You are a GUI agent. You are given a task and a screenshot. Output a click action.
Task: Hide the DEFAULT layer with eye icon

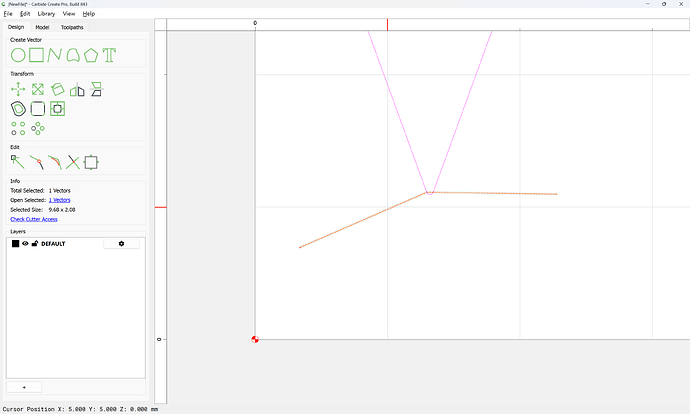click(25, 243)
